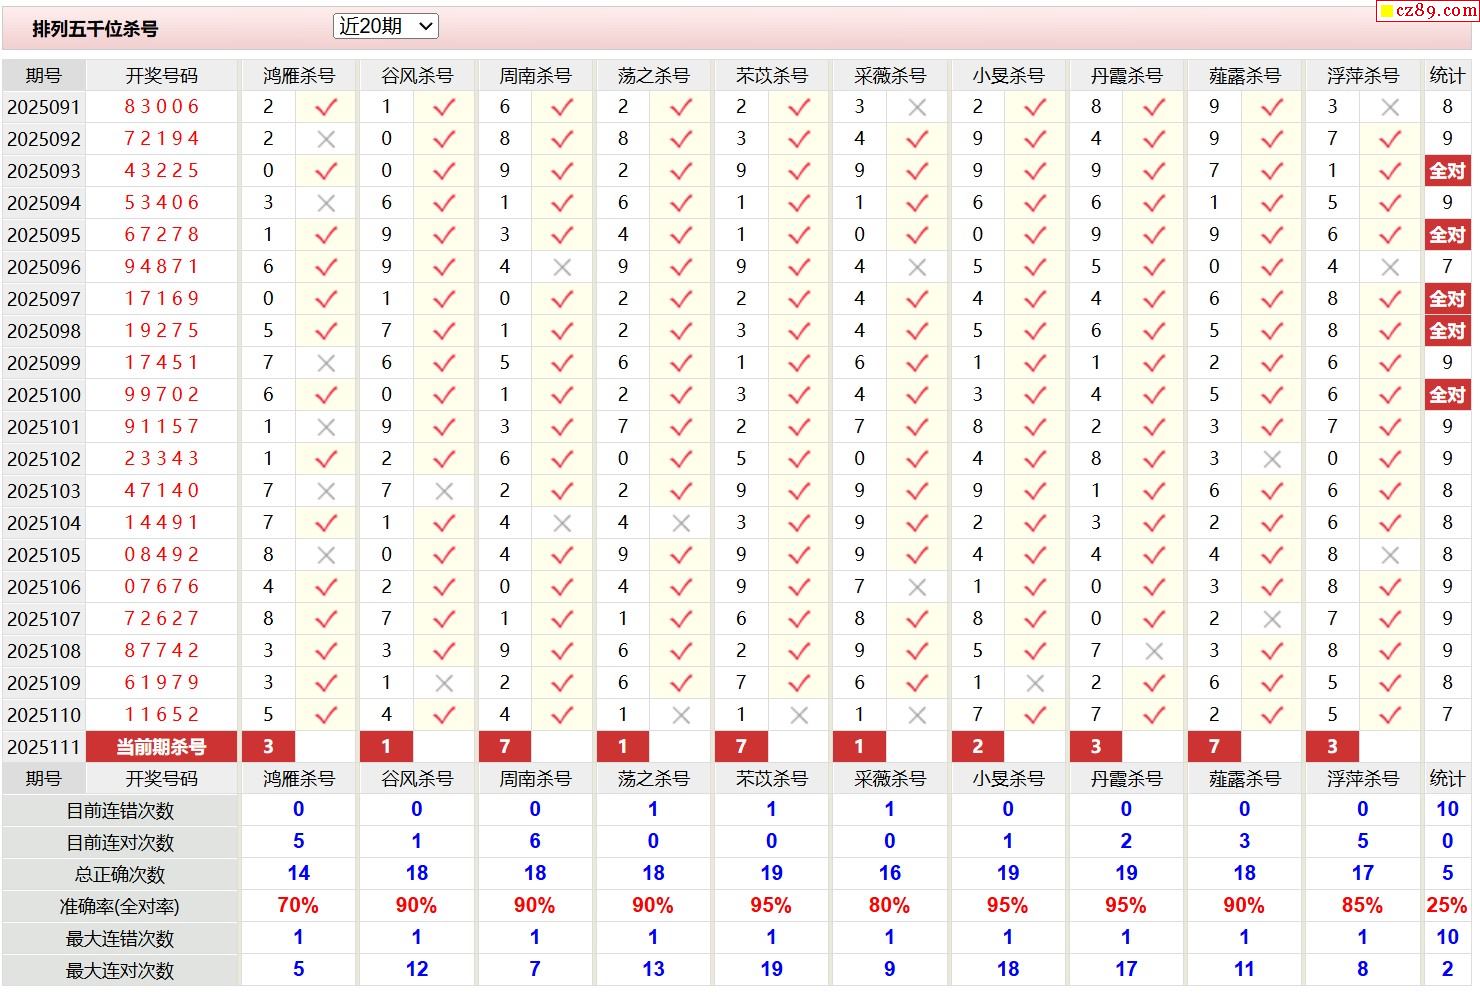The image size is (1480, 995).
Task: Click the cross mark for 鸿雁杀号 in row 2025099
Action: click(326, 363)
